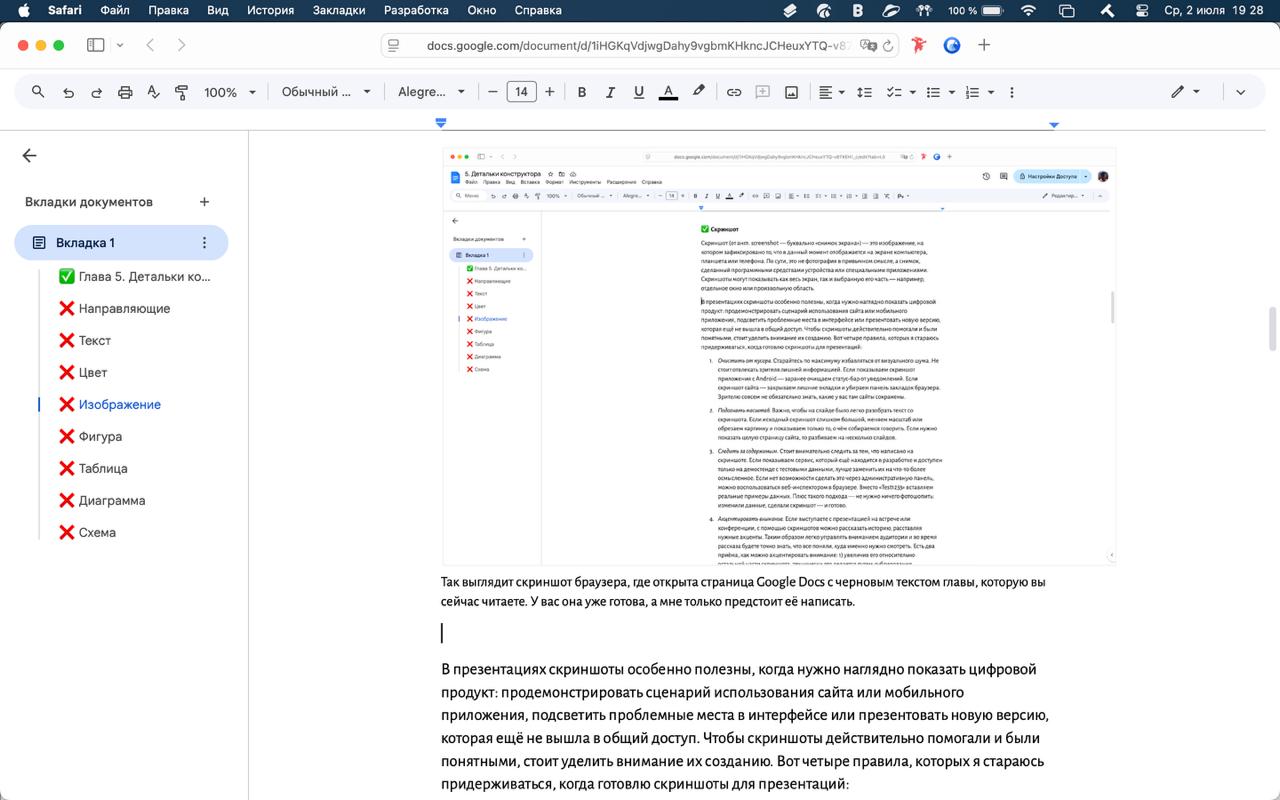
Task: Insert a link with chain icon
Action: pos(734,92)
